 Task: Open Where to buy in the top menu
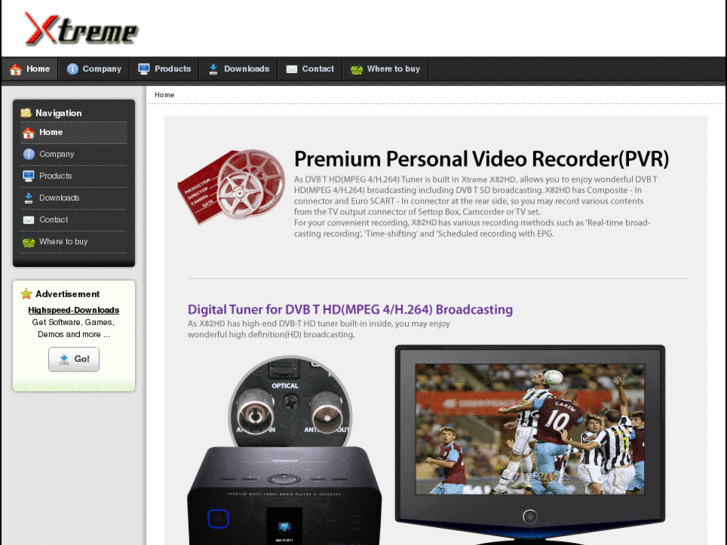(385, 69)
